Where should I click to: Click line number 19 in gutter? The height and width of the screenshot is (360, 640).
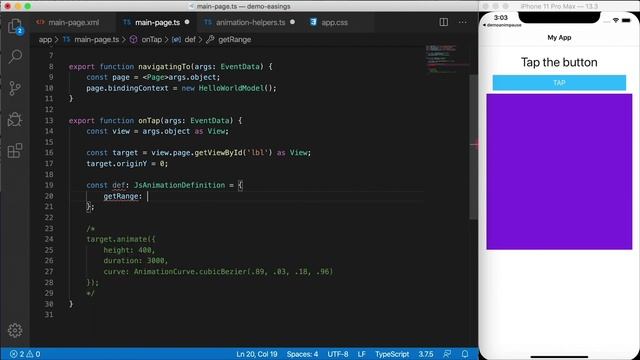(49, 185)
